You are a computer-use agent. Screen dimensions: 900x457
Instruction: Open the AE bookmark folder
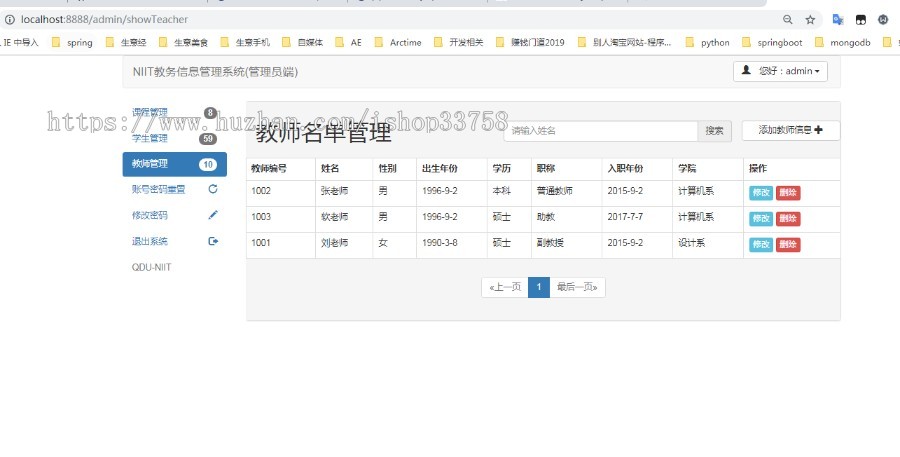coord(349,42)
